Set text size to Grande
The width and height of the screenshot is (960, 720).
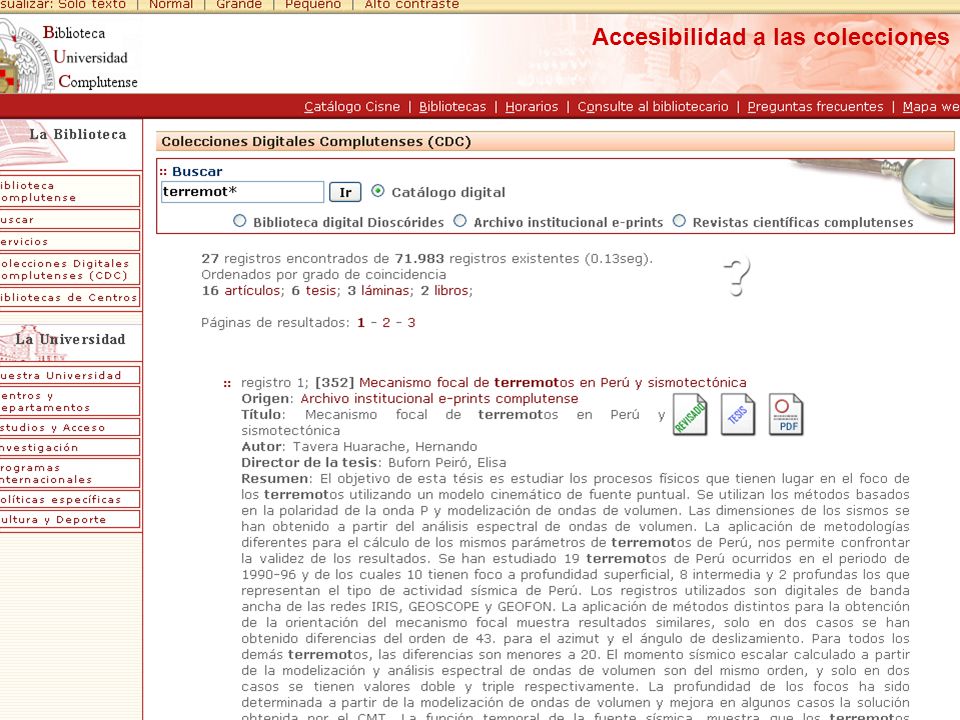(239, 5)
